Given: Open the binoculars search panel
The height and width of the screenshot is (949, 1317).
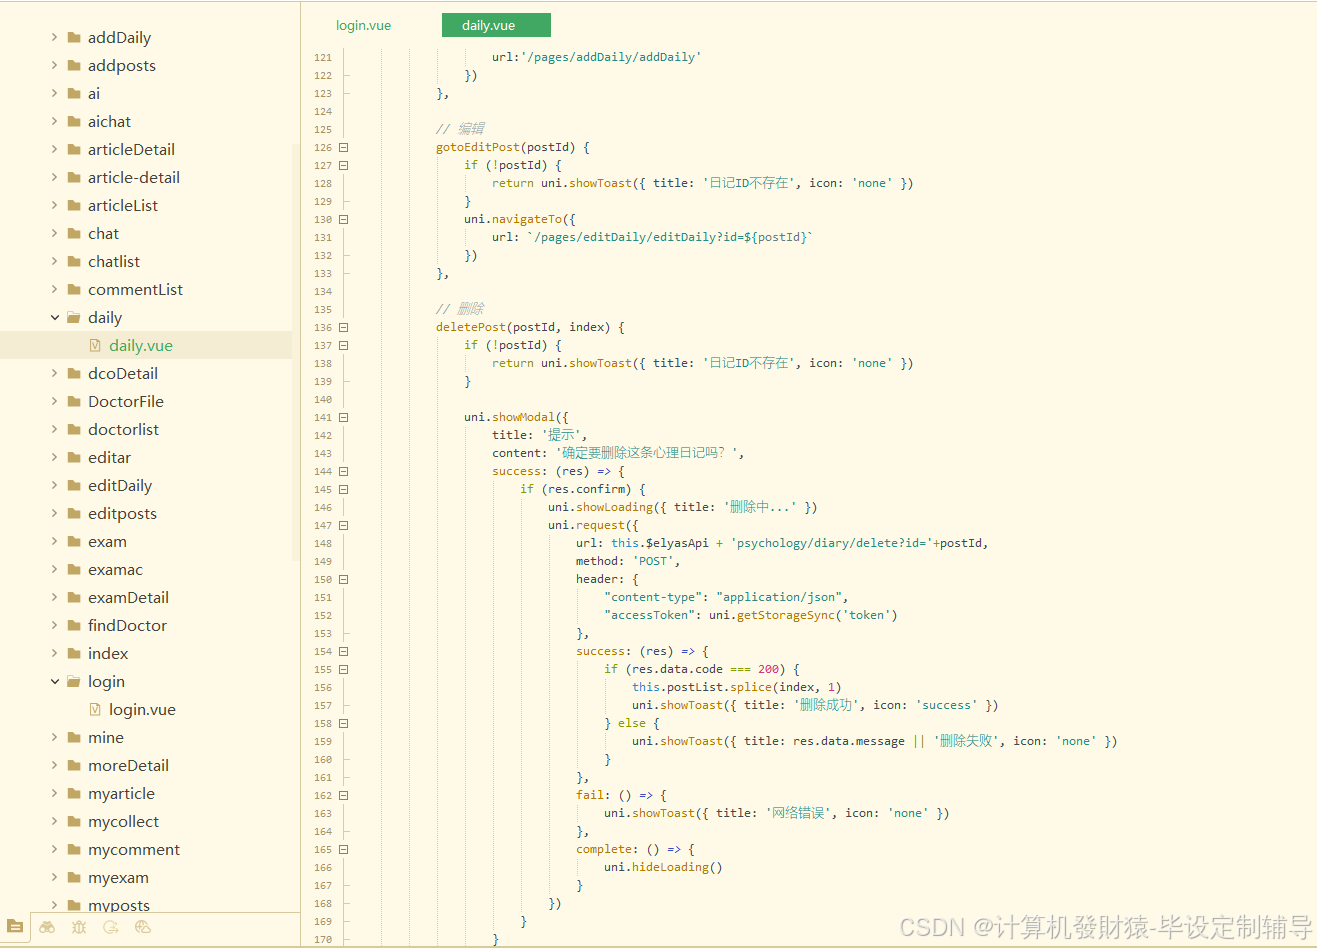Looking at the screenshot, I should point(47,927).
